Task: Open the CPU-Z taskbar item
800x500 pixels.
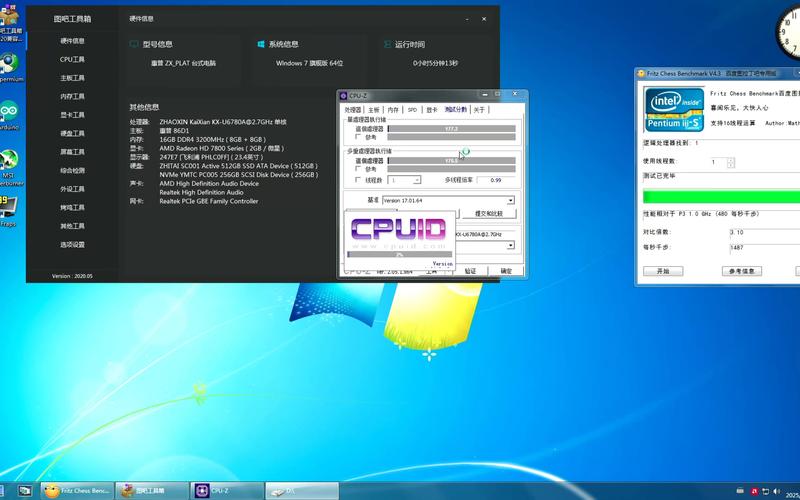Action: point(226,490)
